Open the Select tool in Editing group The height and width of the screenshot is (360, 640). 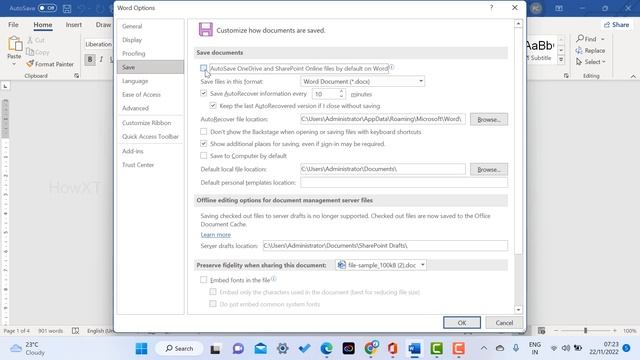(x=590, y=62)
